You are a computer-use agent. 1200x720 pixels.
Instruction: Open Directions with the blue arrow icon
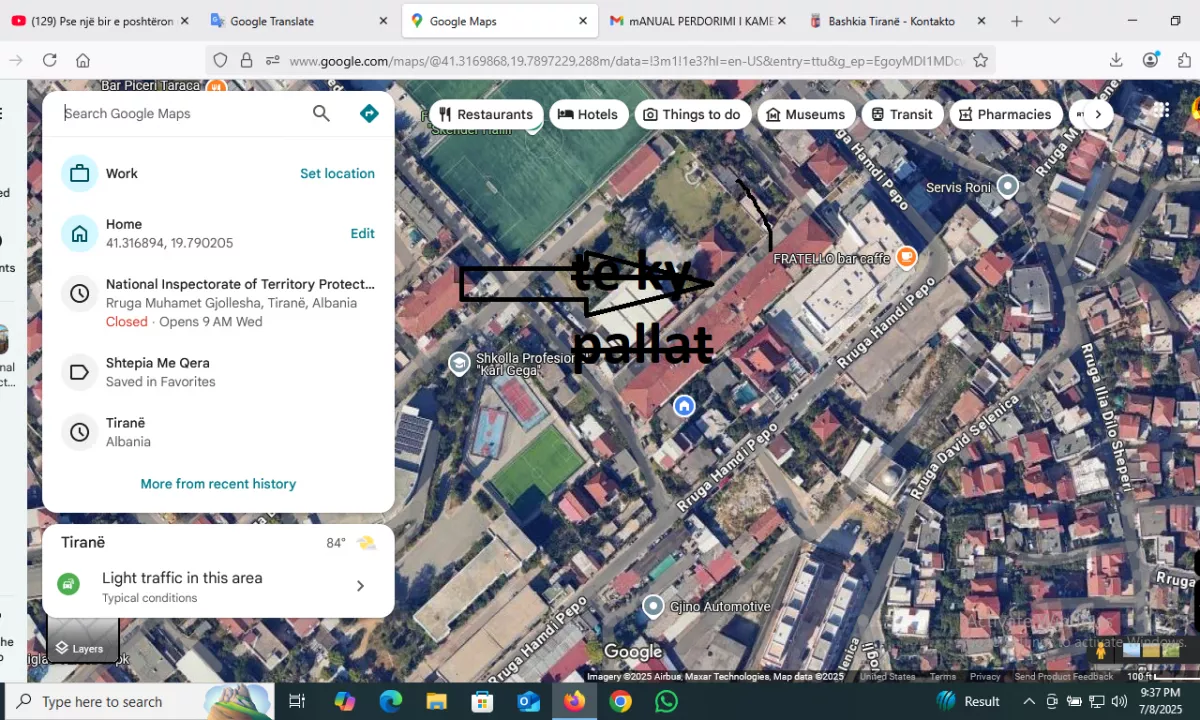(369, 113)
